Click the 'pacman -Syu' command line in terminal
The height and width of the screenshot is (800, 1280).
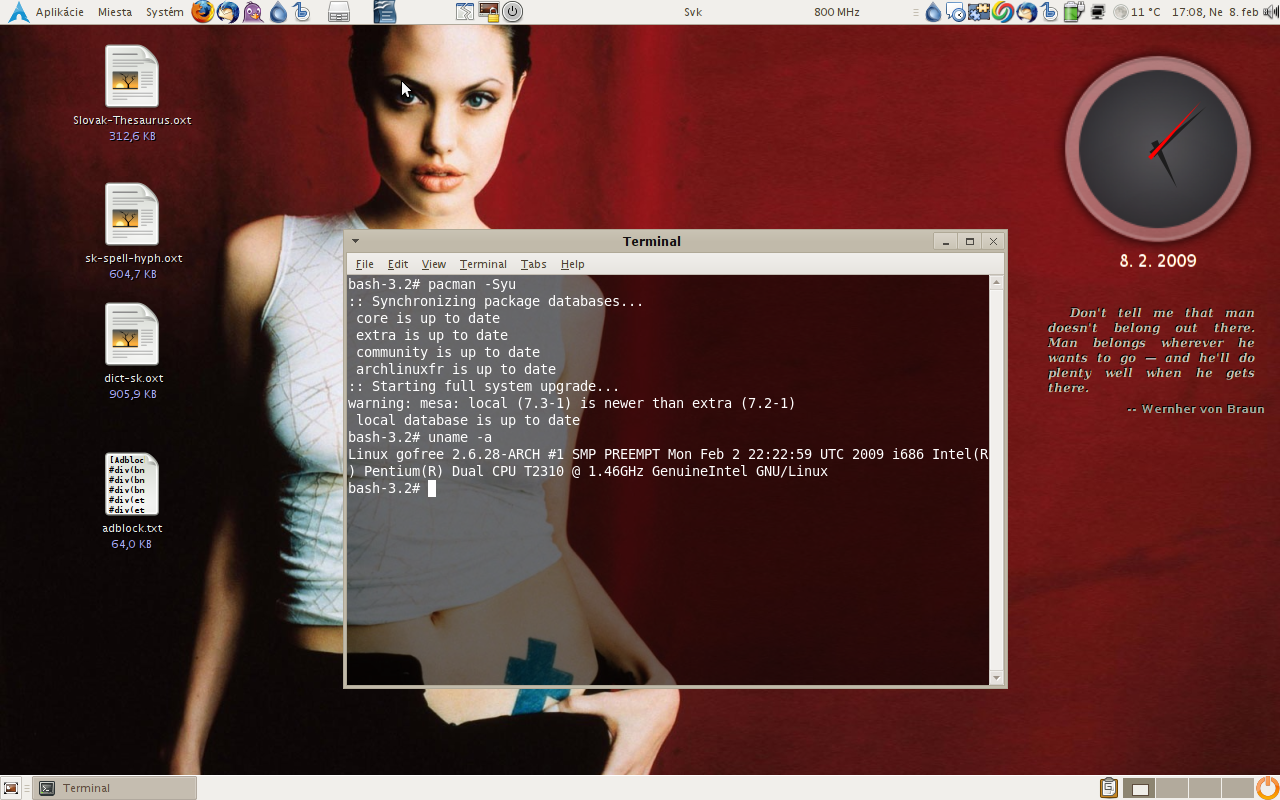(432, 285)
